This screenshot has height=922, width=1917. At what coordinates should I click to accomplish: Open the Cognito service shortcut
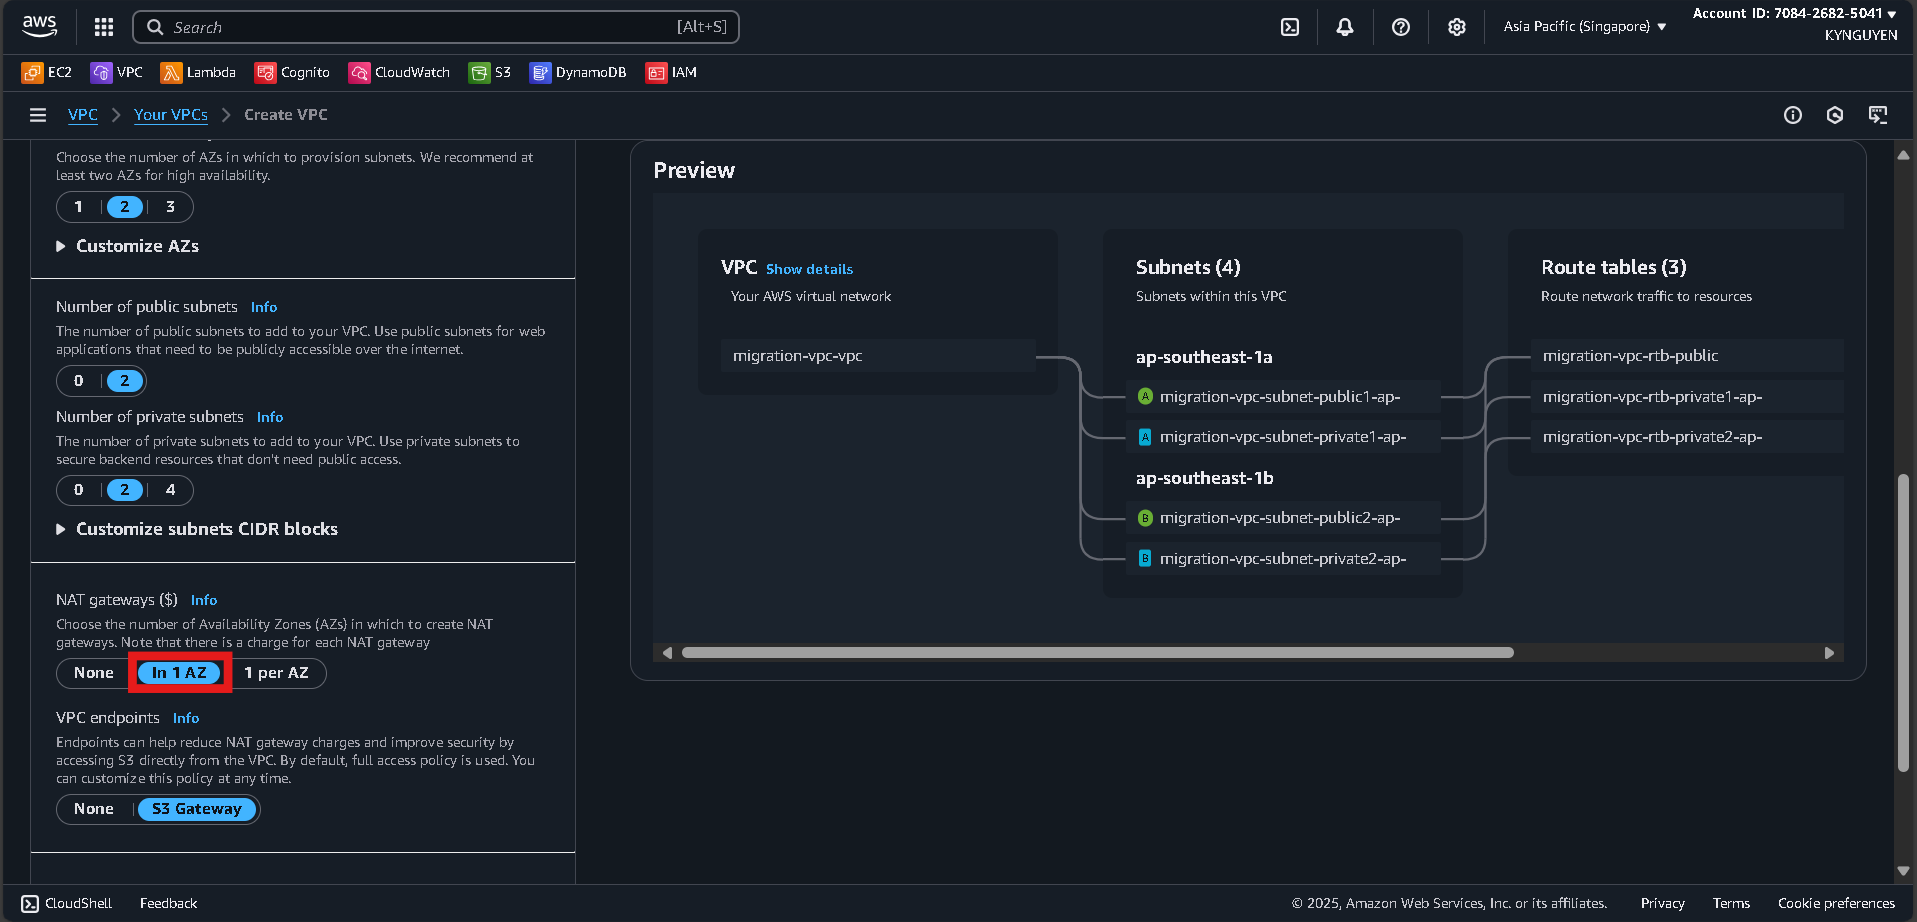291,72
